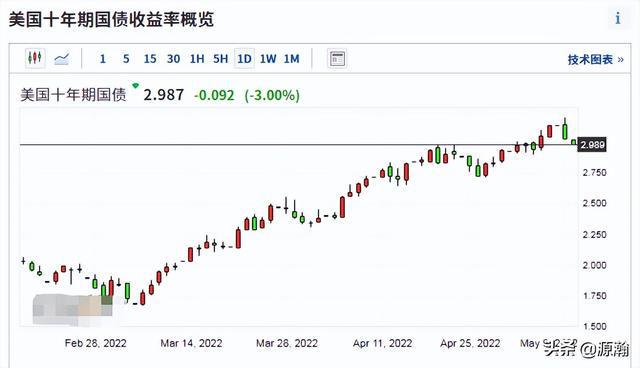Screen dimensions: 640x368
Task: Select the 1 minute interval
Action: point(102,59)
